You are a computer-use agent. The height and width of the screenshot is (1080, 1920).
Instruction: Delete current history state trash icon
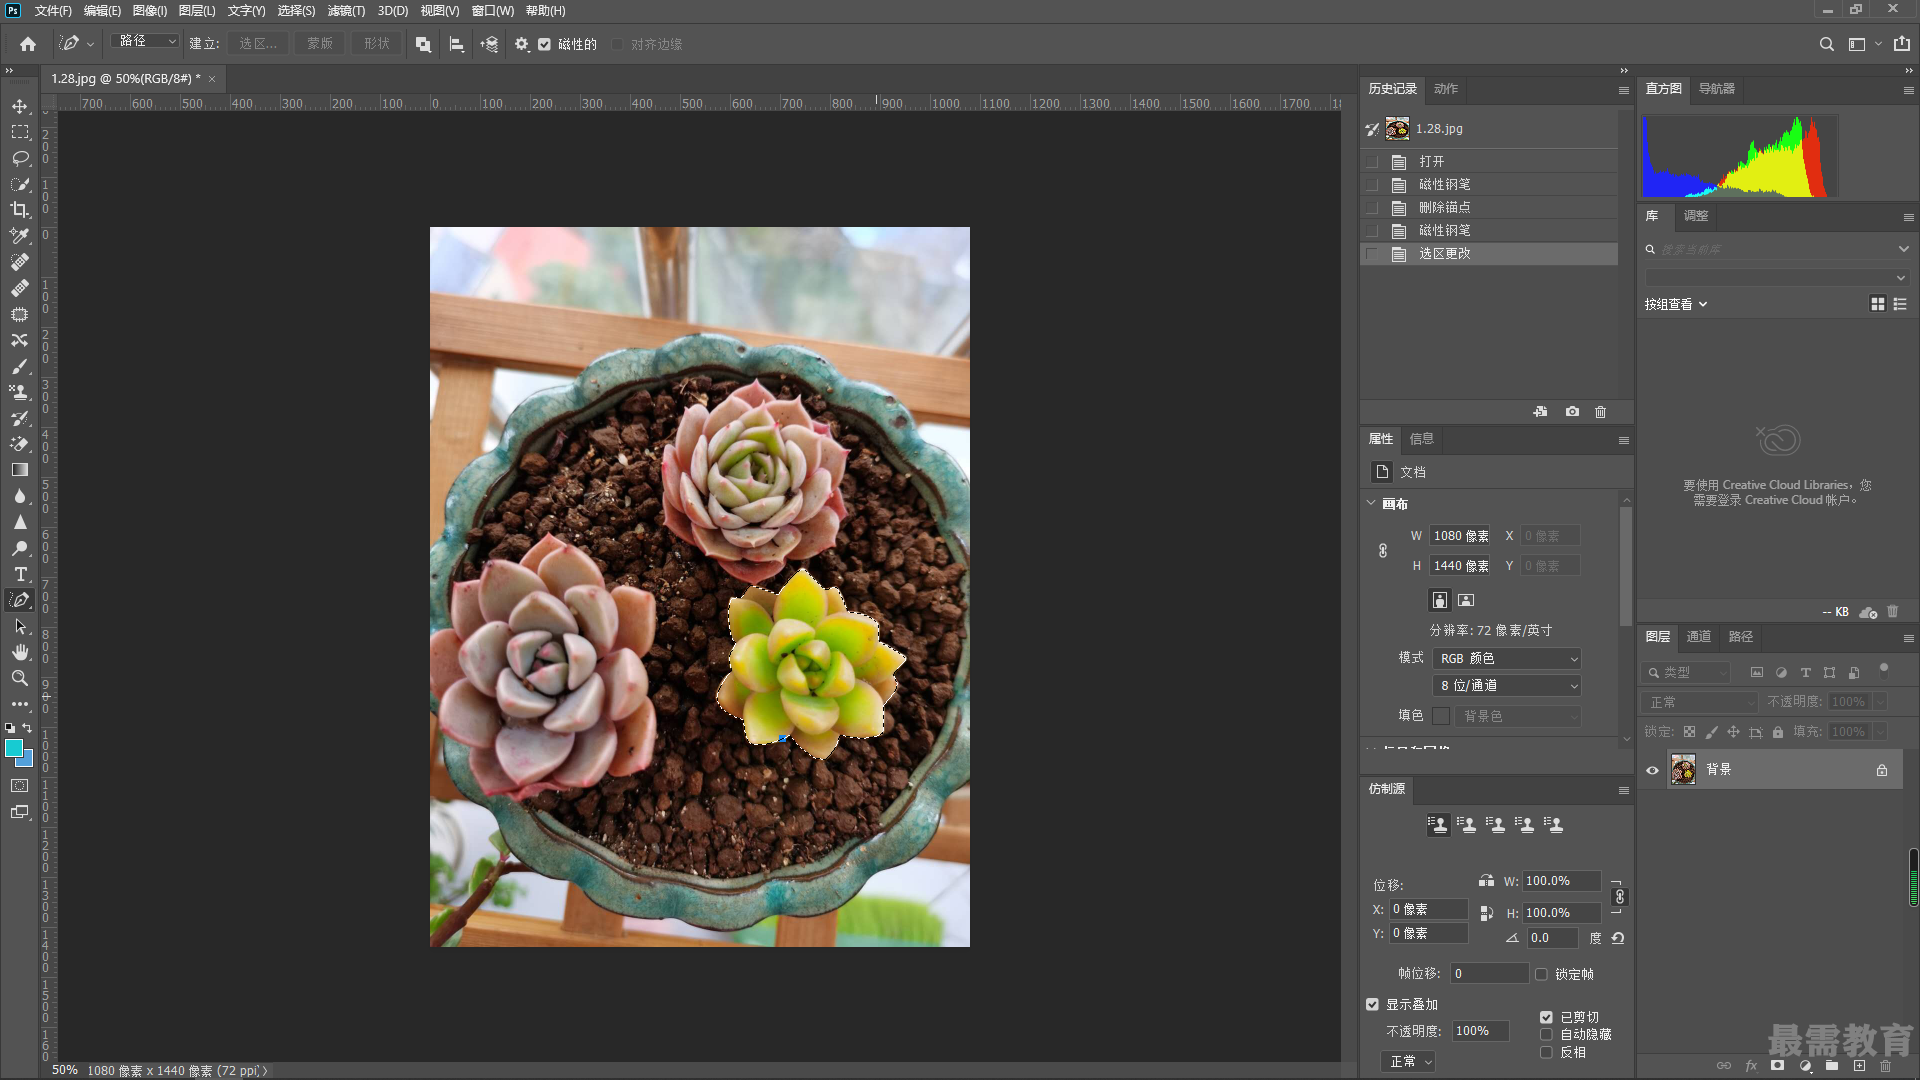click(x=1600, y=412)
